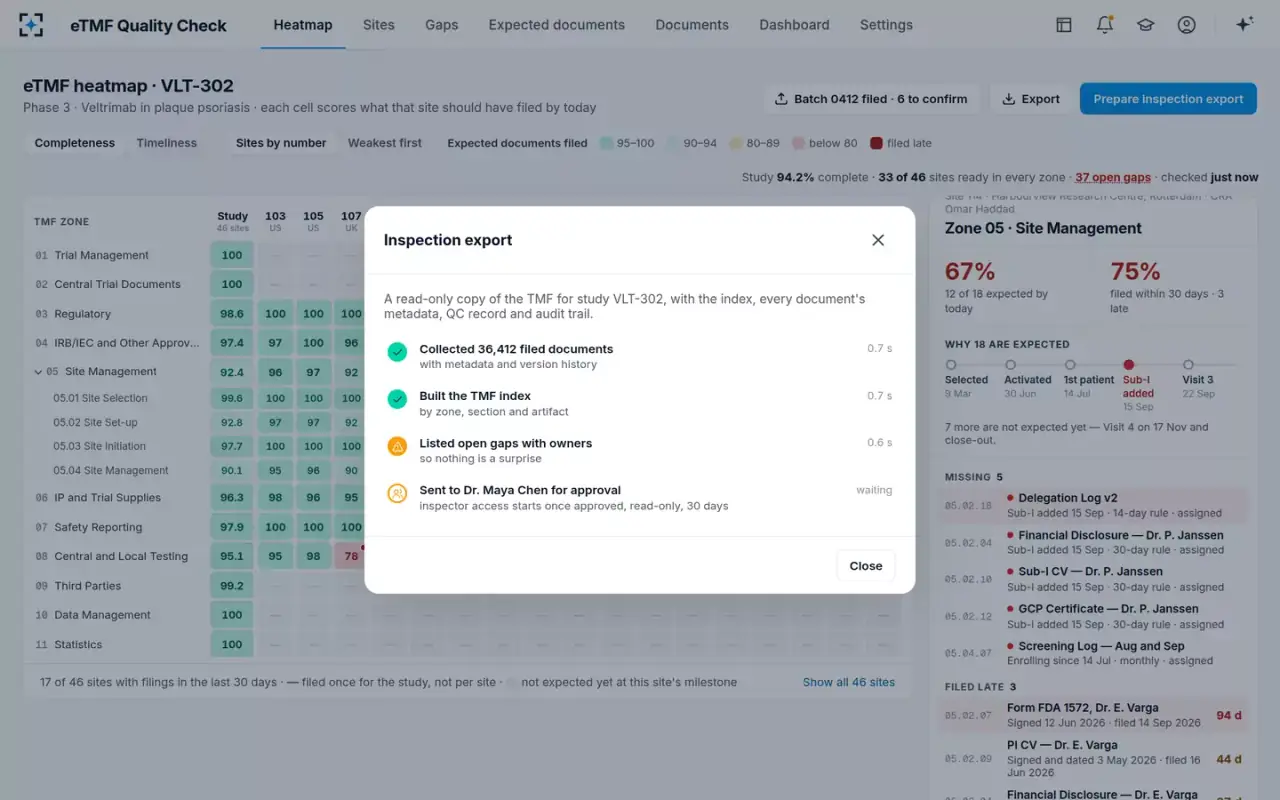Go to Expected documents tab
Viewport: 1280px width, 800px height.
[557, 25]
